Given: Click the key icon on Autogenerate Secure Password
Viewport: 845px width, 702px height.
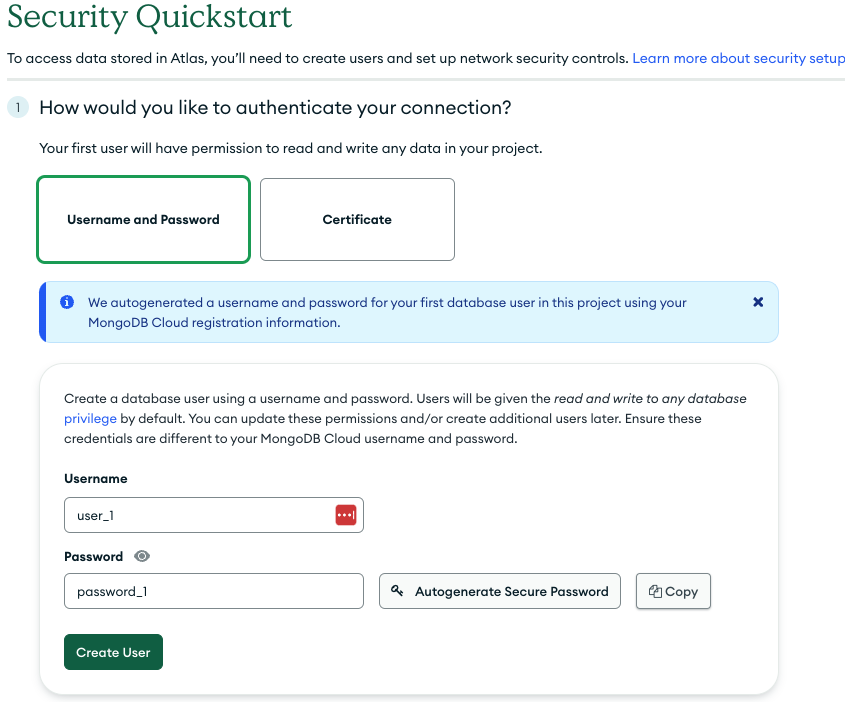Looking at the screenshot, I should pyautogui.click(x=398, y=591).
